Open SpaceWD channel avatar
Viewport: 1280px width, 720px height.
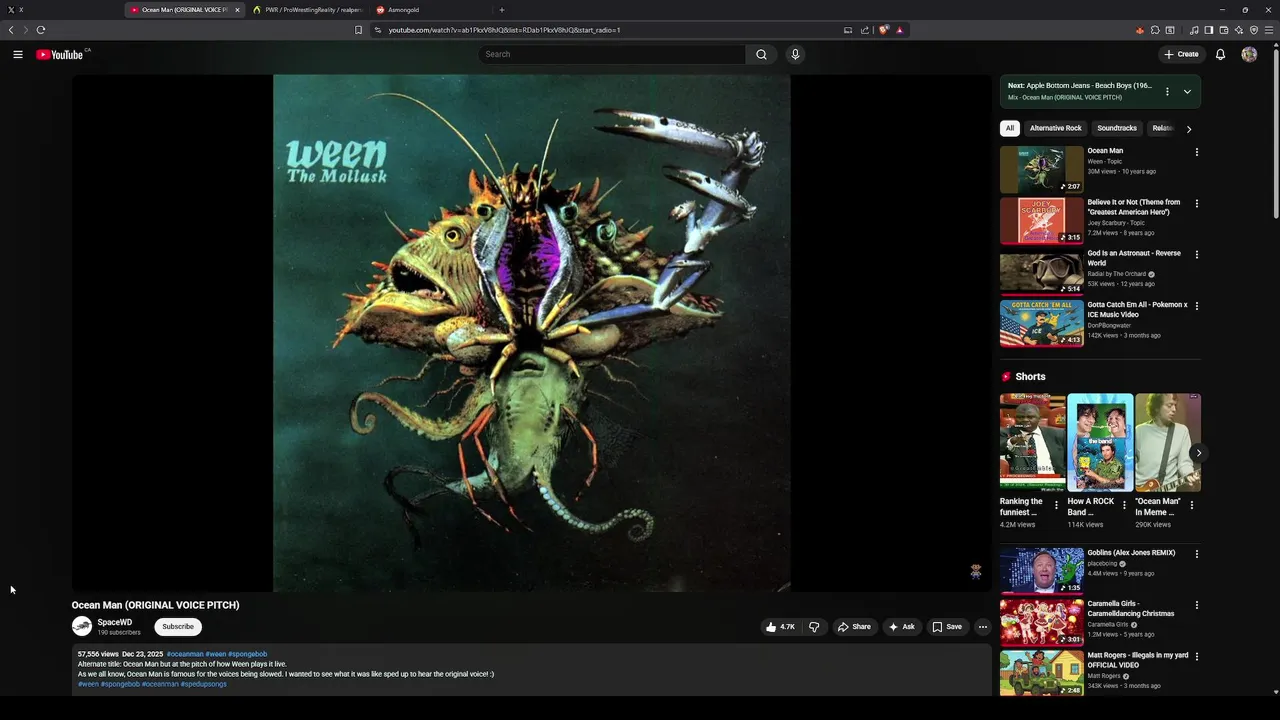click(x=82, y=627)
